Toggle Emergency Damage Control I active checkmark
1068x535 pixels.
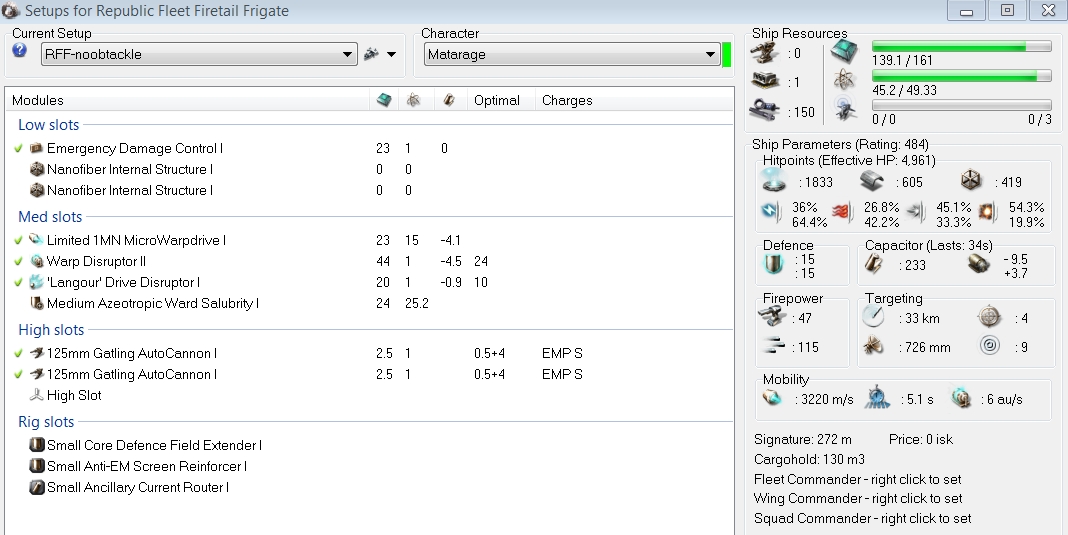click(18, 148)
